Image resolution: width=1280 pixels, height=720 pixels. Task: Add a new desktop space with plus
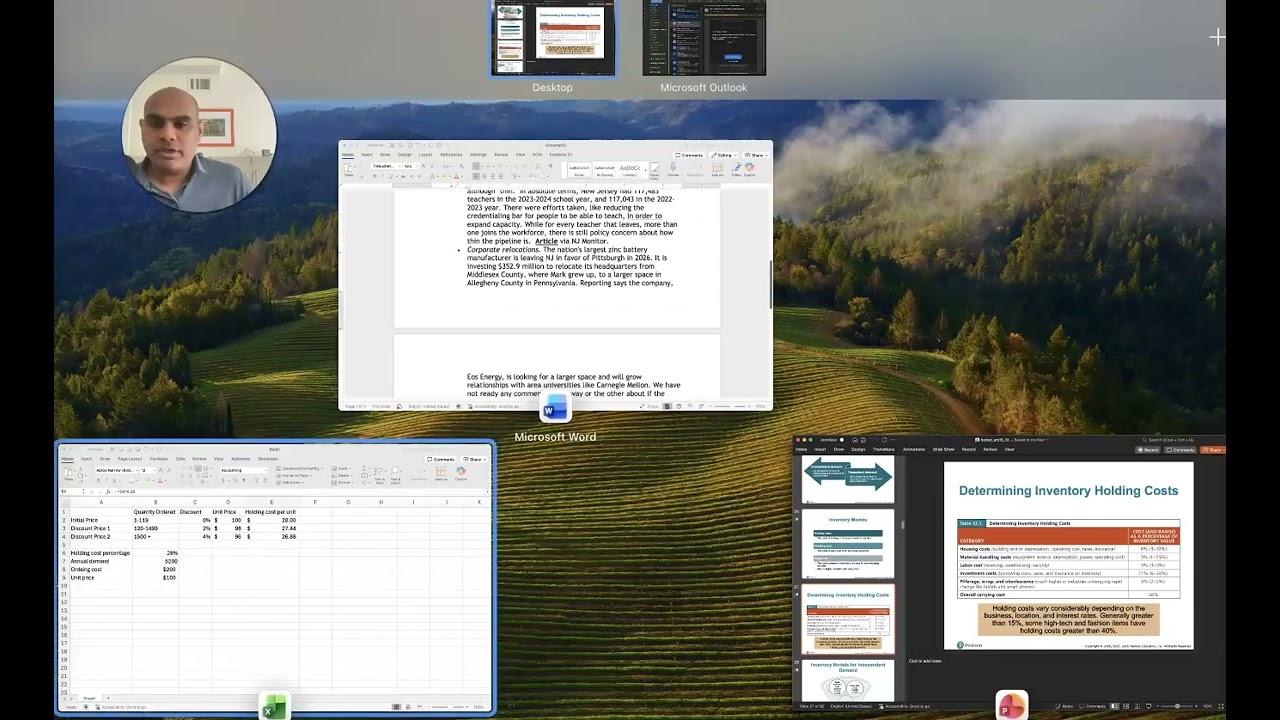(x=1217, y=37)
